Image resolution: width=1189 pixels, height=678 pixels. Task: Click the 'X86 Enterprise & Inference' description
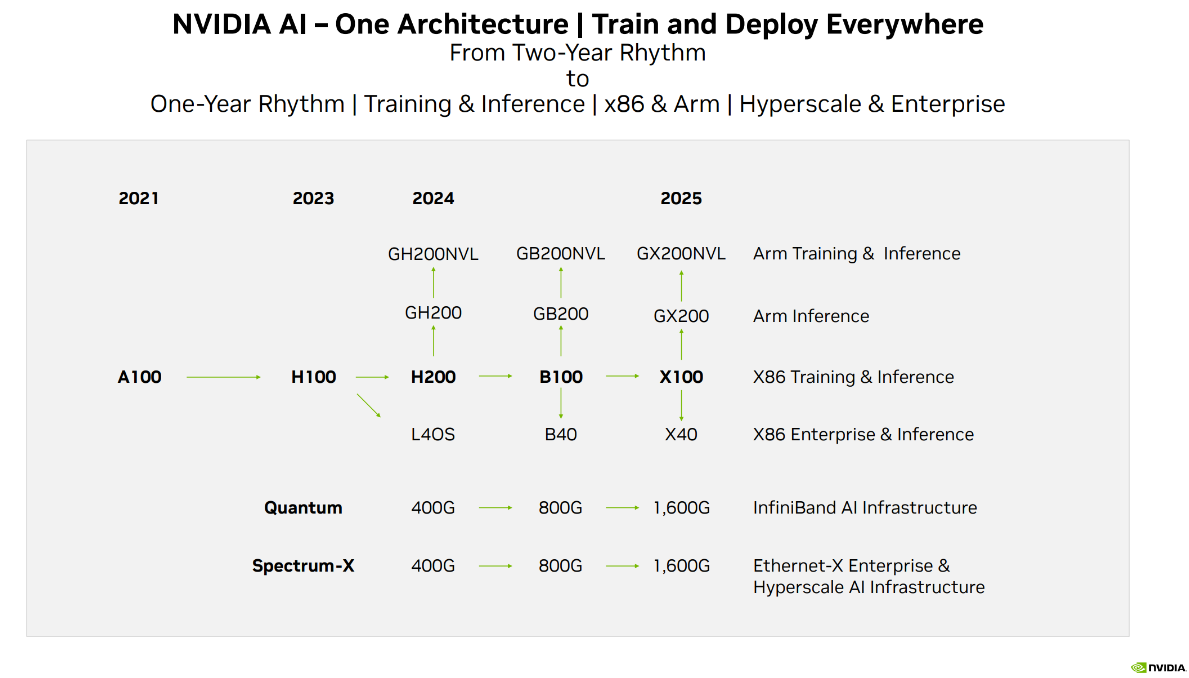pos(863,435)
